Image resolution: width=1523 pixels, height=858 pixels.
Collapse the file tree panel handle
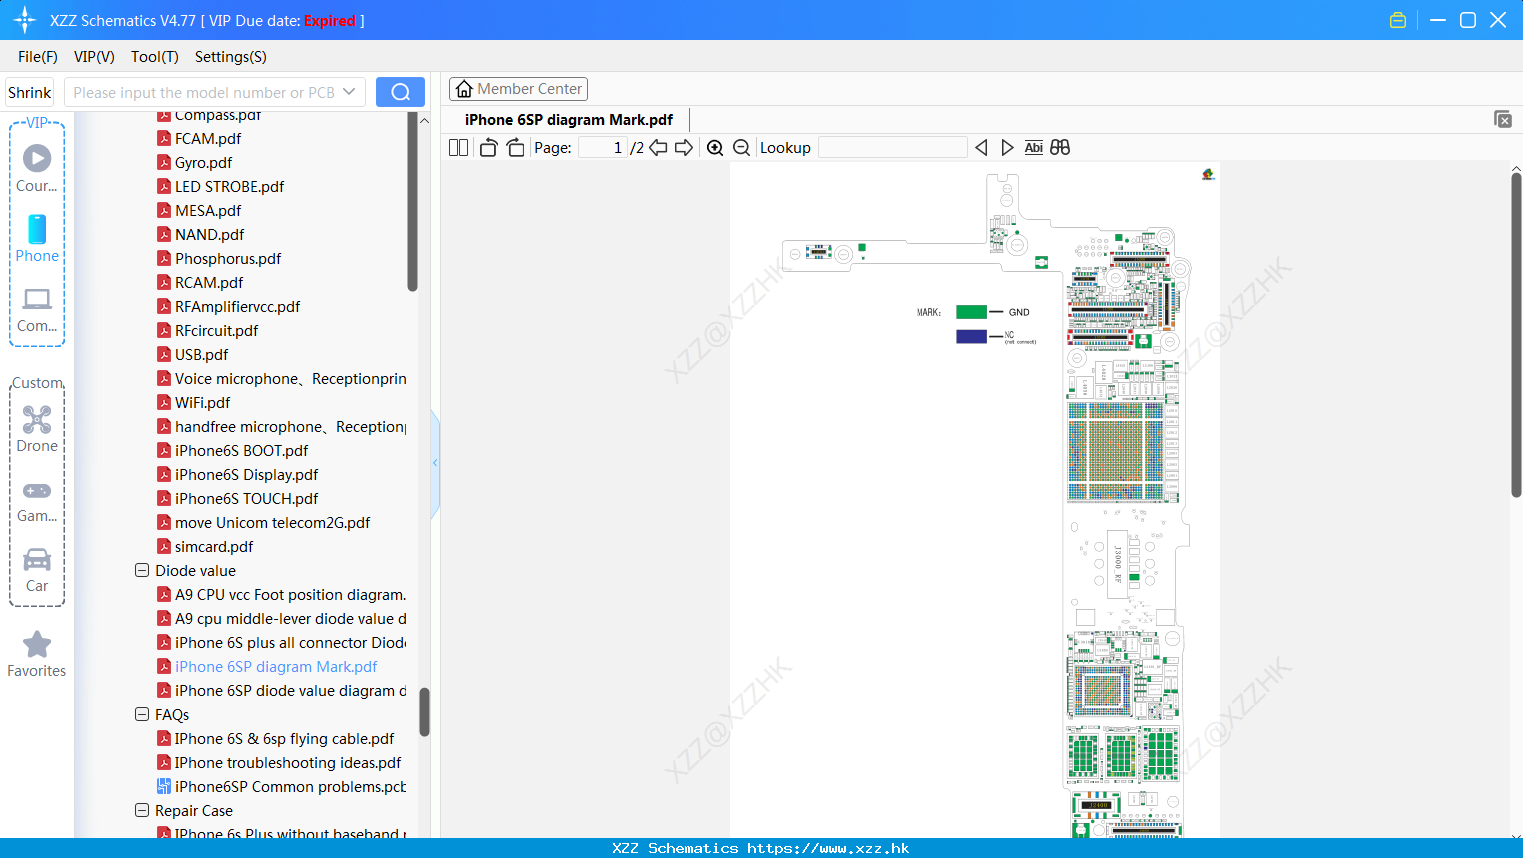click(x=435, y=463)
